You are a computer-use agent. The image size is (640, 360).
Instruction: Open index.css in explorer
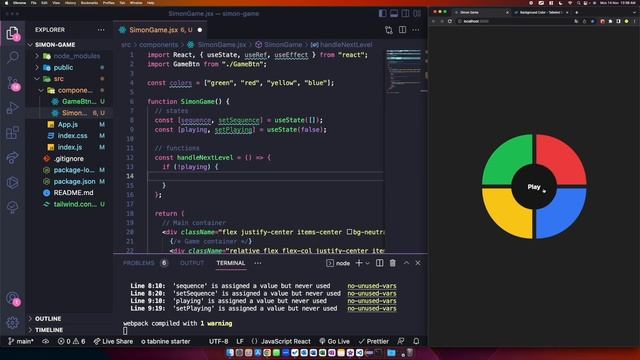point(72,136)
